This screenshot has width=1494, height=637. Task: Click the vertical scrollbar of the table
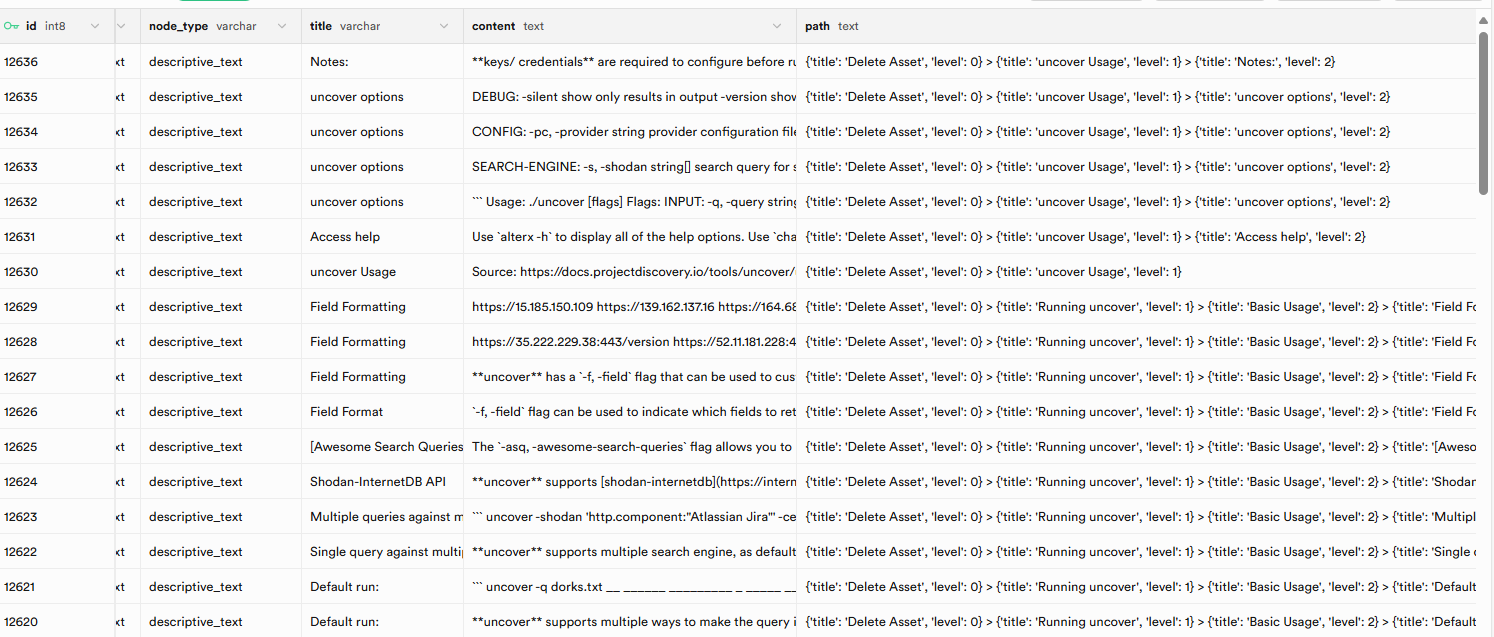1484,112
